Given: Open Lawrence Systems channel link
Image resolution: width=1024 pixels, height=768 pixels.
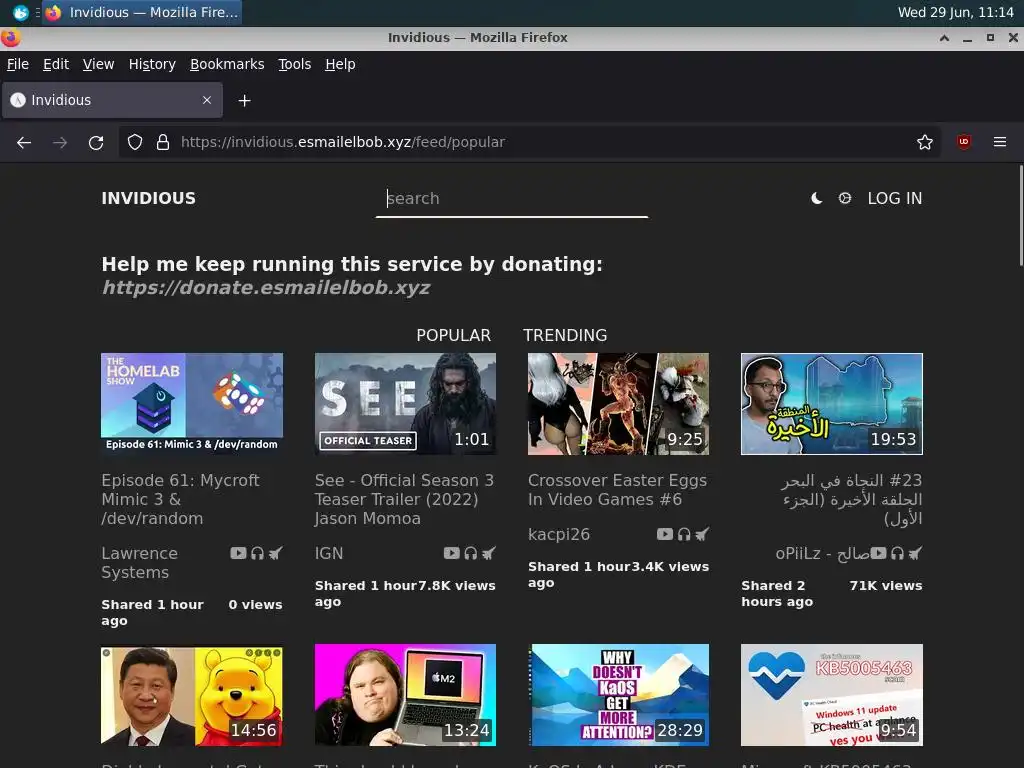Looking at the screenshot, I should point(139,563).
